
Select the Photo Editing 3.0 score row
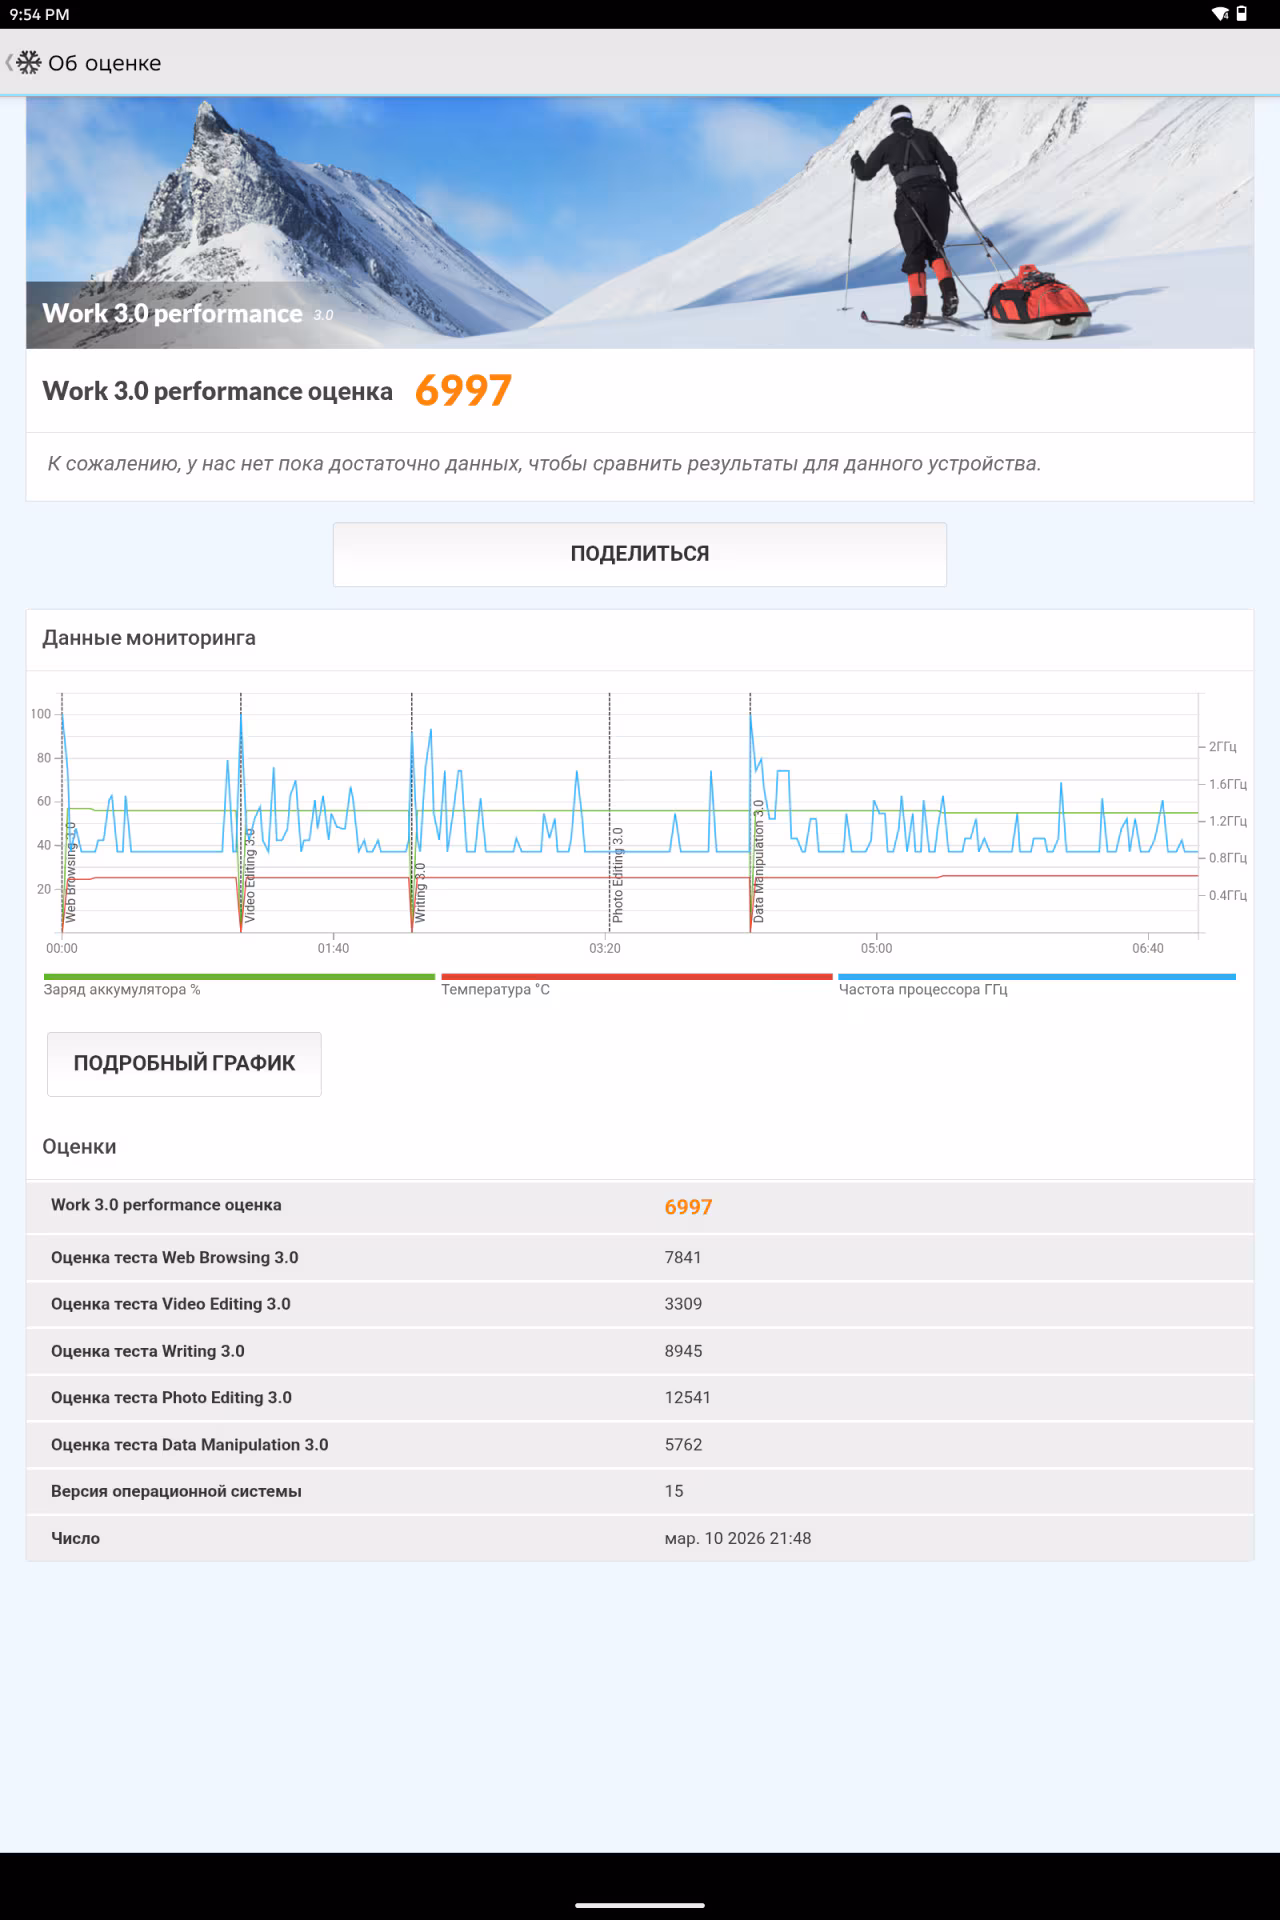[x=640, y=1398]
